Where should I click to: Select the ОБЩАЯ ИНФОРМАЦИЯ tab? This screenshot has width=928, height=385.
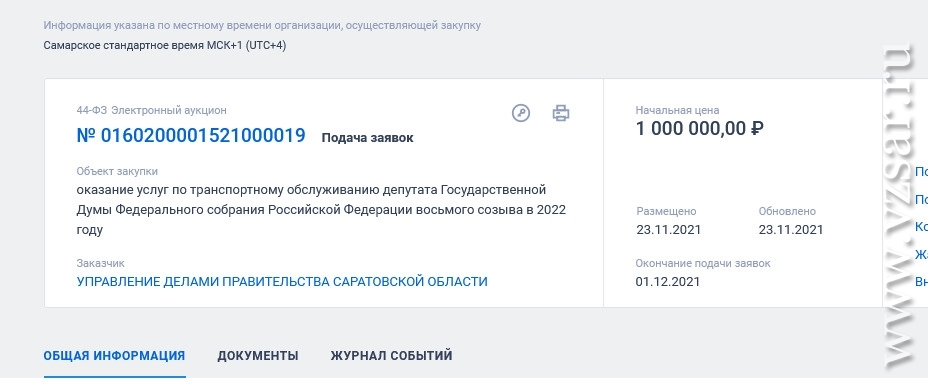click(114, 356)
